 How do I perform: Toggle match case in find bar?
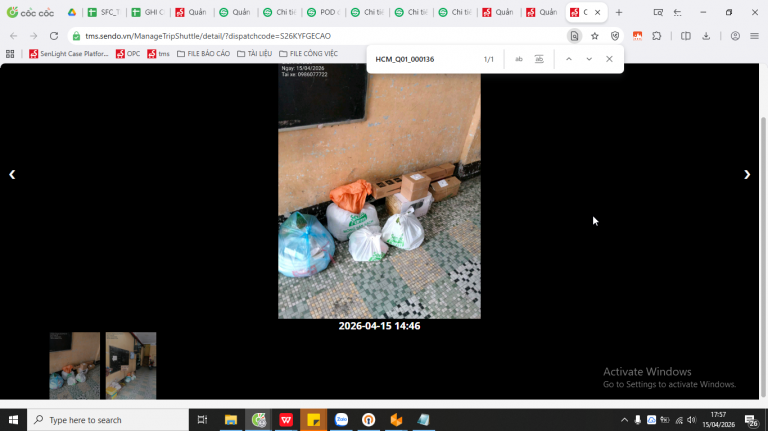tap(519, 59)
